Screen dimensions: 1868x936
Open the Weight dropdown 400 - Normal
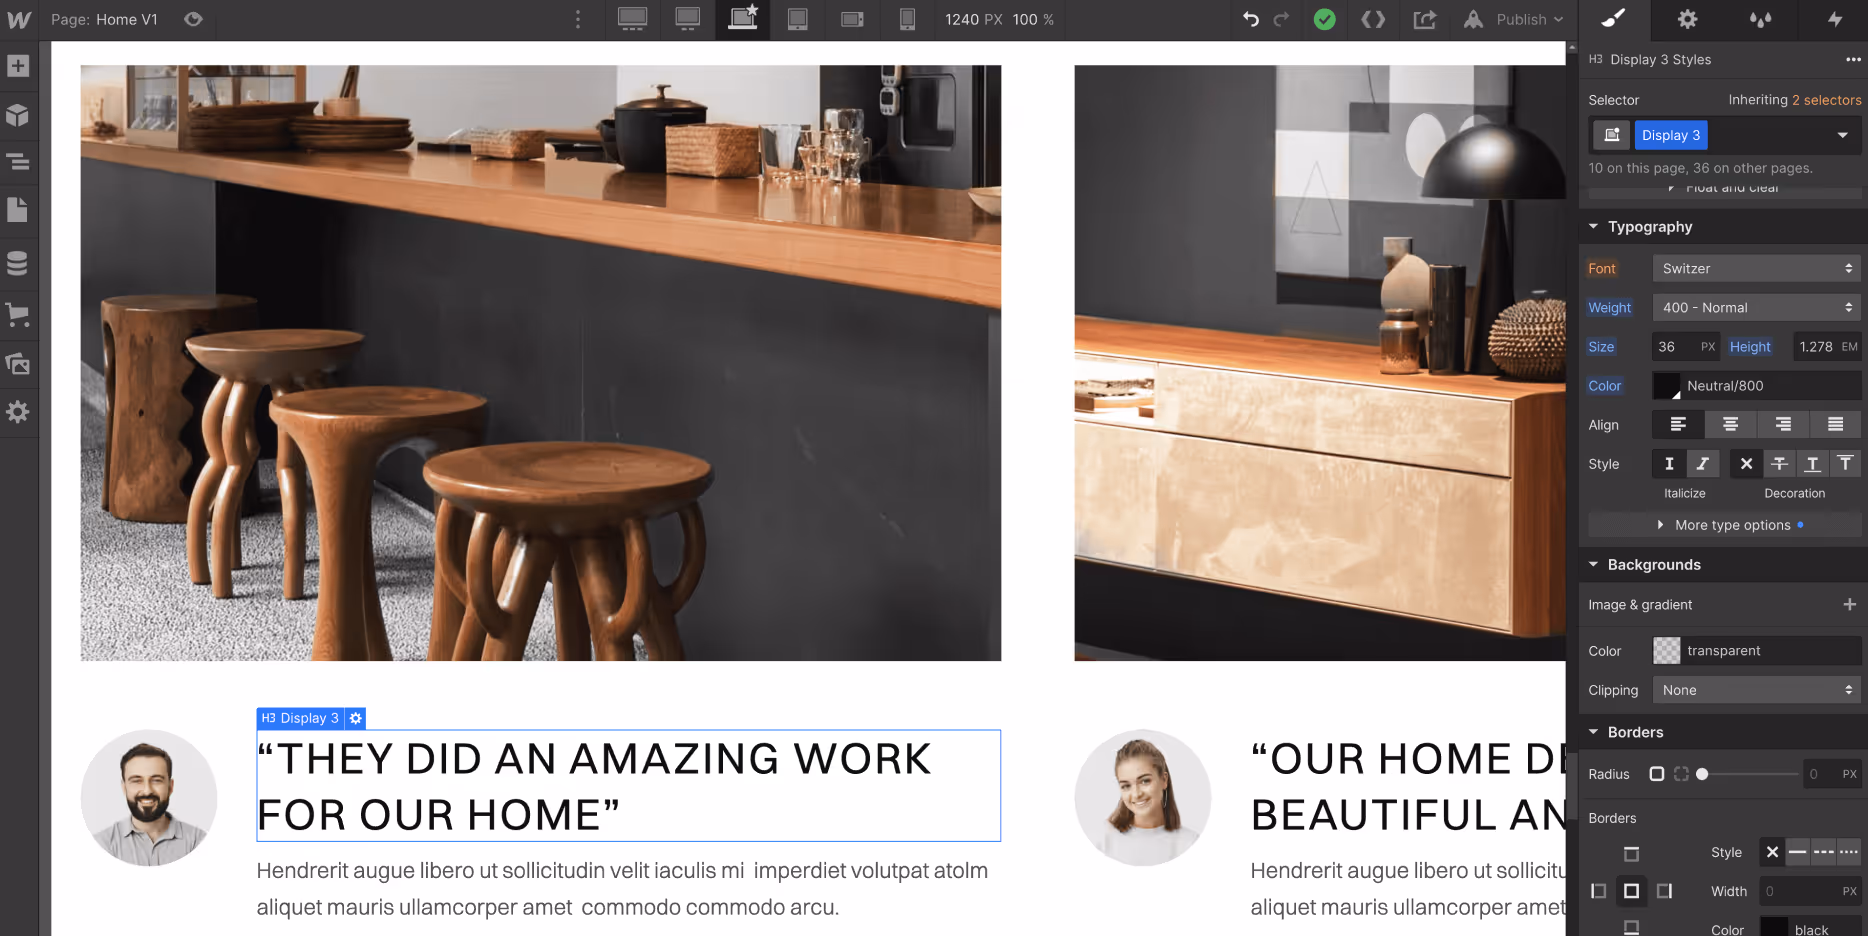(x=1756, y=308)
